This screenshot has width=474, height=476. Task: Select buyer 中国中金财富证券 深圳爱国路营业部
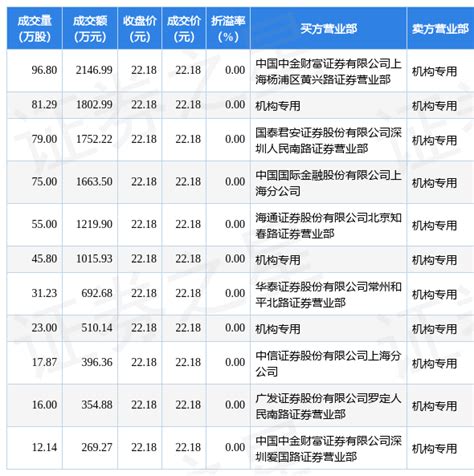pos(328,448)
